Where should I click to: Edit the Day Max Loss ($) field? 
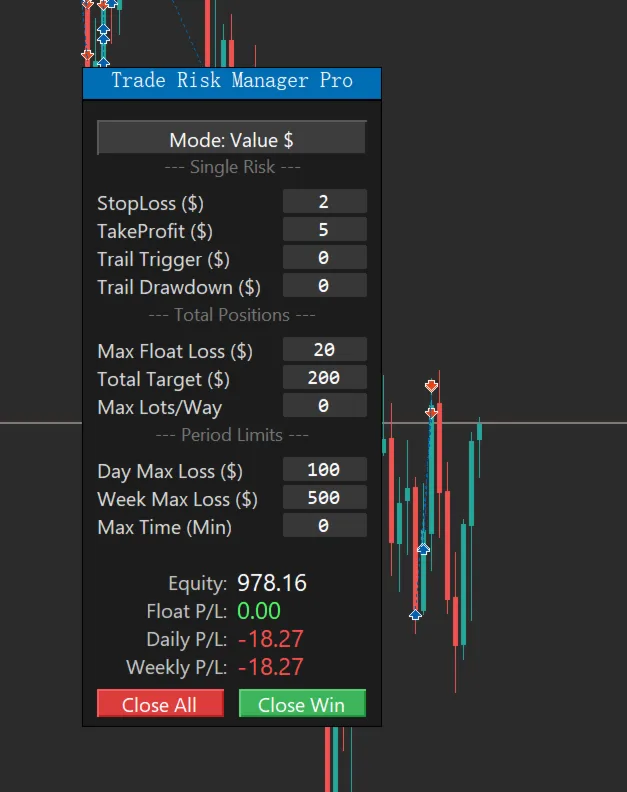click(x=324, y=469)
